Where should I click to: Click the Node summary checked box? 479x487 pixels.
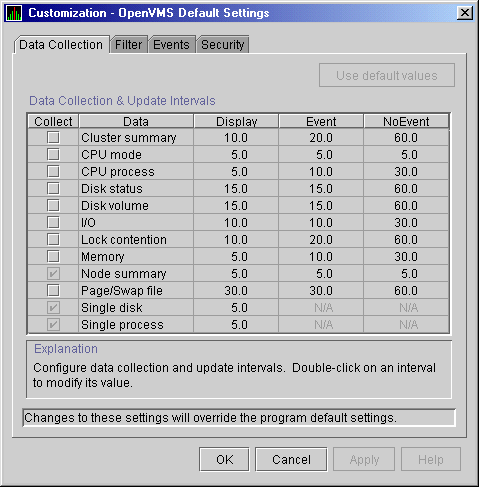[x=53, y=273]
